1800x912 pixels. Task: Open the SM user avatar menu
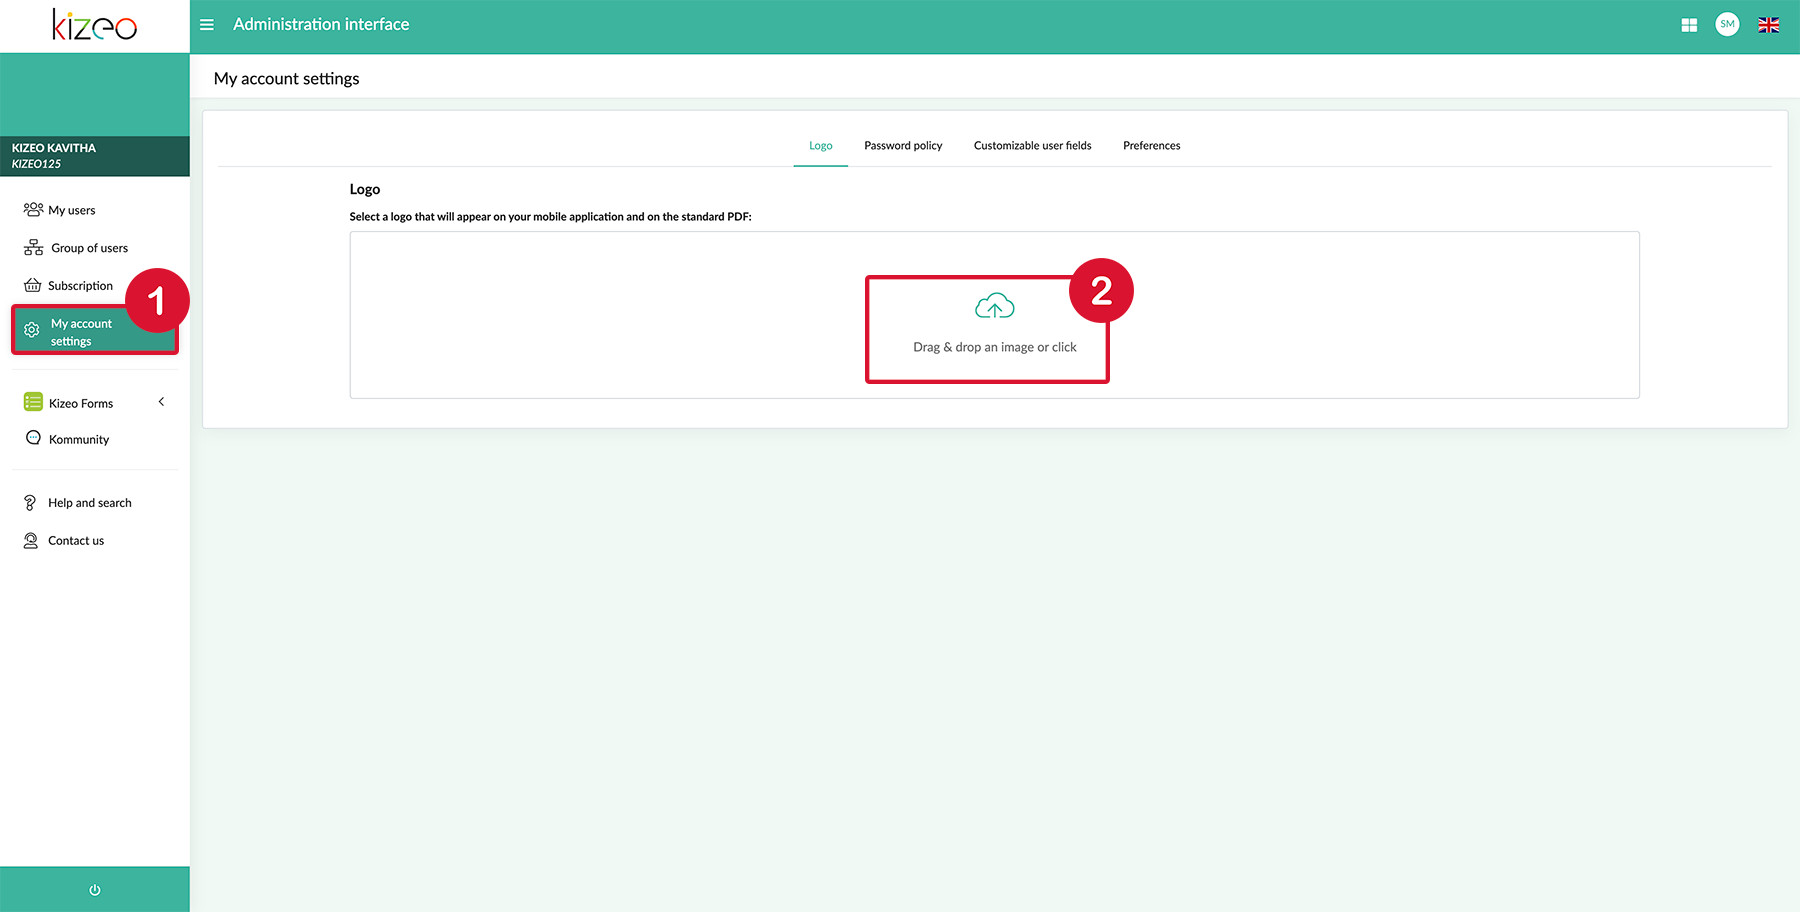coord(1727,24)
